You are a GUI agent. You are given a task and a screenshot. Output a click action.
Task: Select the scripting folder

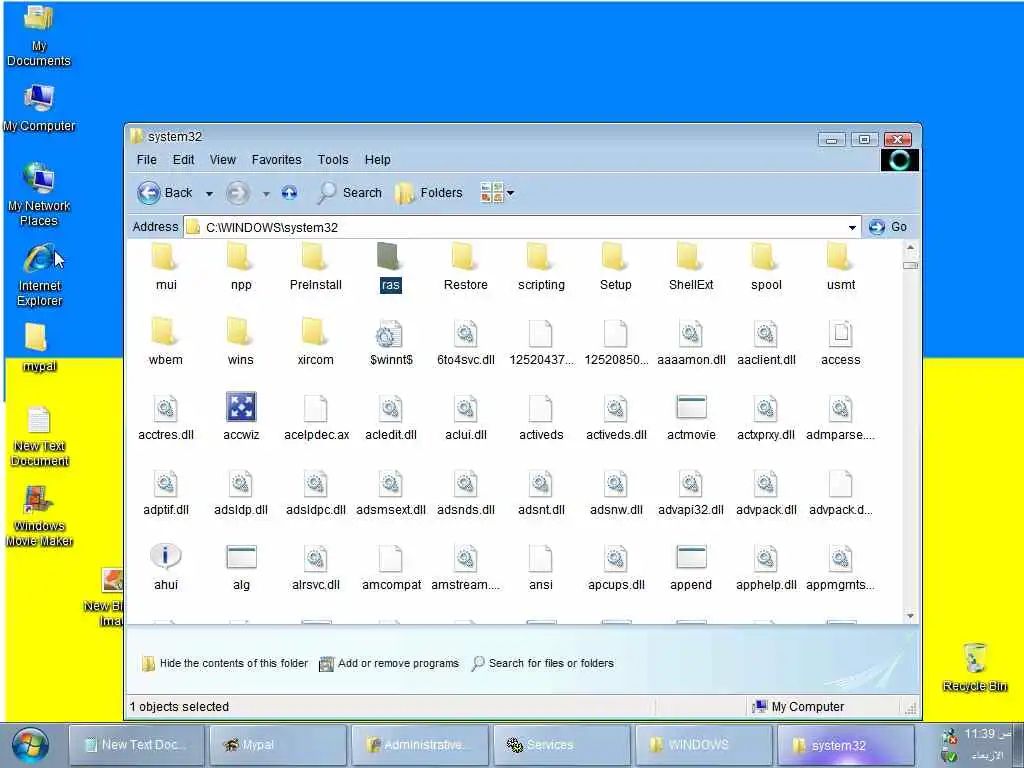point(541,268)
